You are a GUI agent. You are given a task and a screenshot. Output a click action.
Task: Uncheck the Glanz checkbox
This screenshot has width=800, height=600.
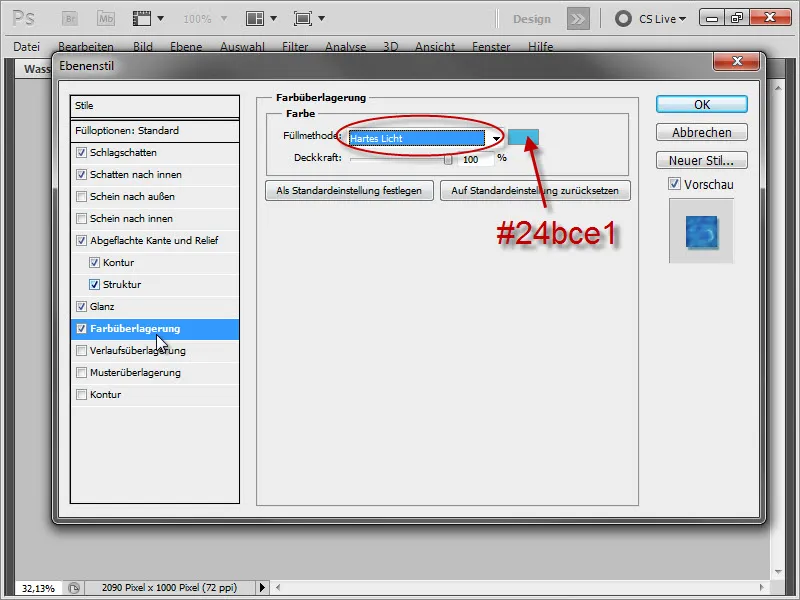pyautogui.click(x=81, y=306)
